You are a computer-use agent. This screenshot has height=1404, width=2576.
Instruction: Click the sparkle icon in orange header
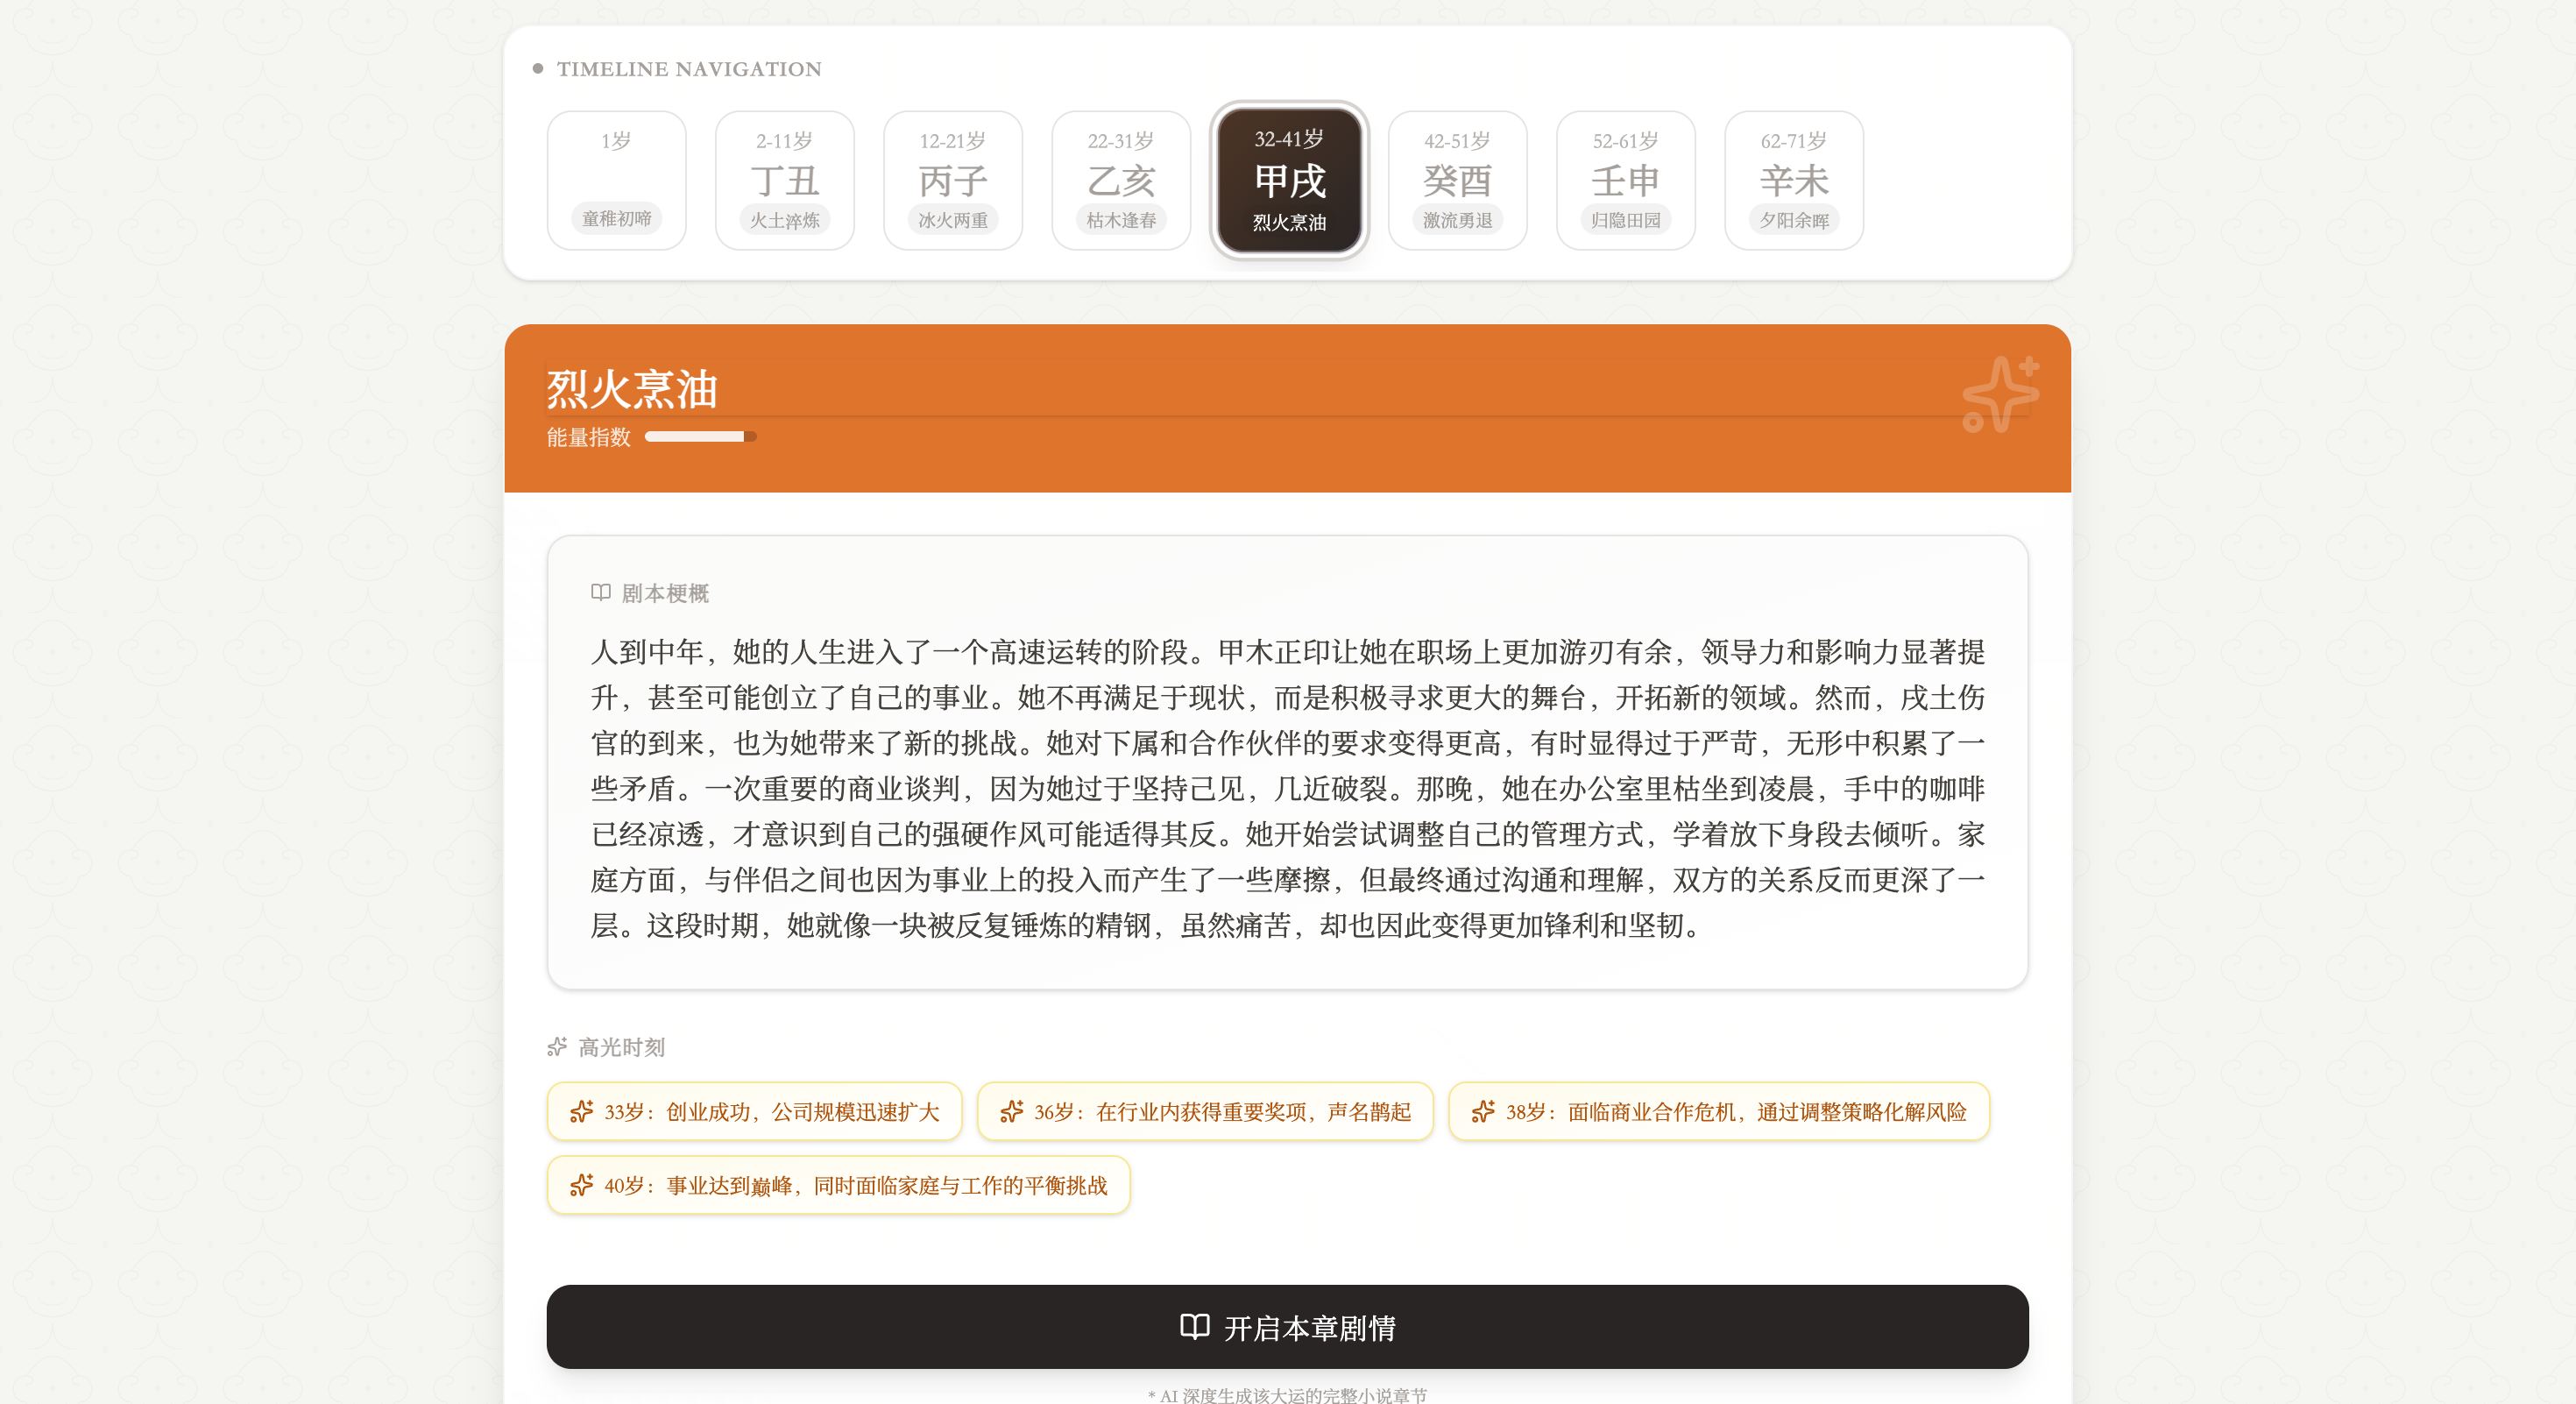pyautogui.click(x=2000, y=394)
